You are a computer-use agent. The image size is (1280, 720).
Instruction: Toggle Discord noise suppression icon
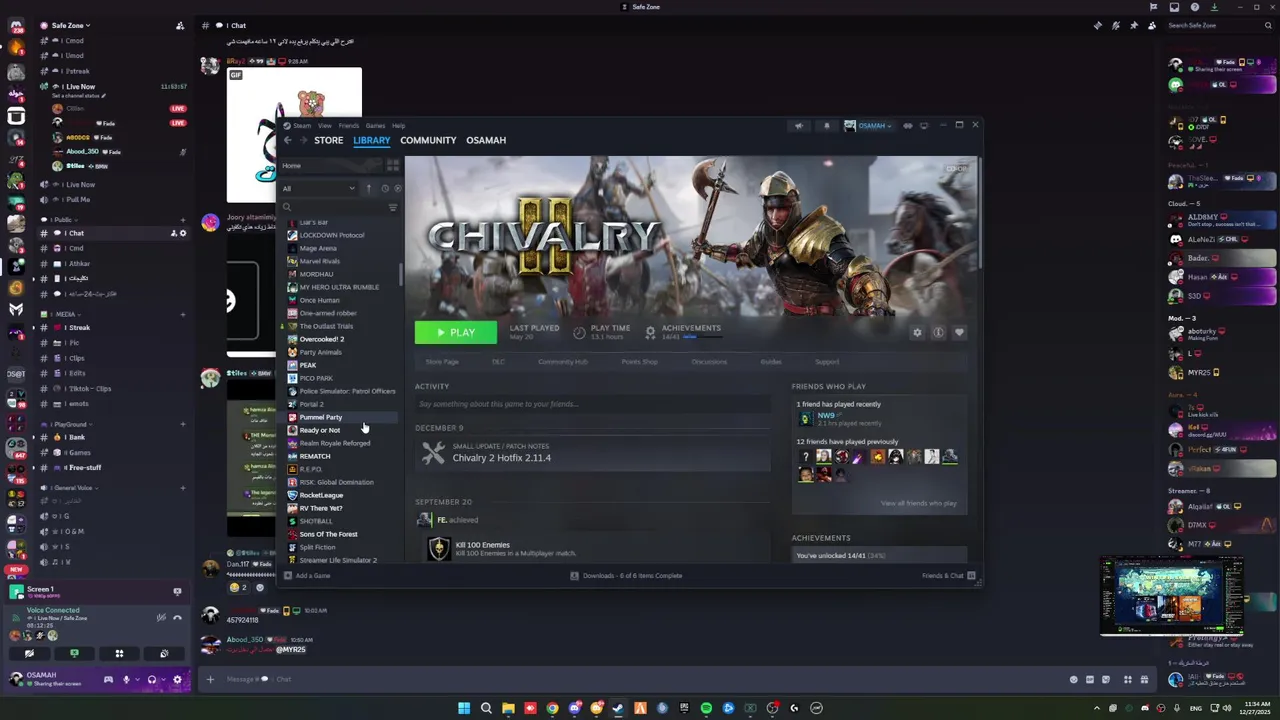click(161, 618)
